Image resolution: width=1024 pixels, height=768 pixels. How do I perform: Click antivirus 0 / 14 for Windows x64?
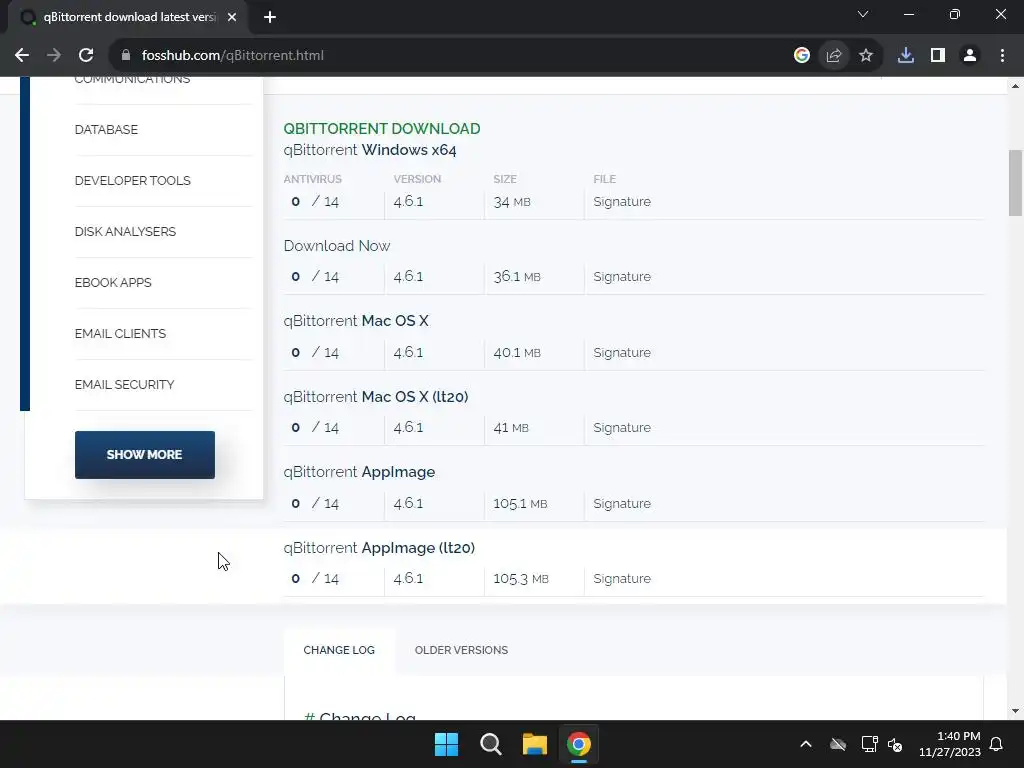tap(315, 202)
